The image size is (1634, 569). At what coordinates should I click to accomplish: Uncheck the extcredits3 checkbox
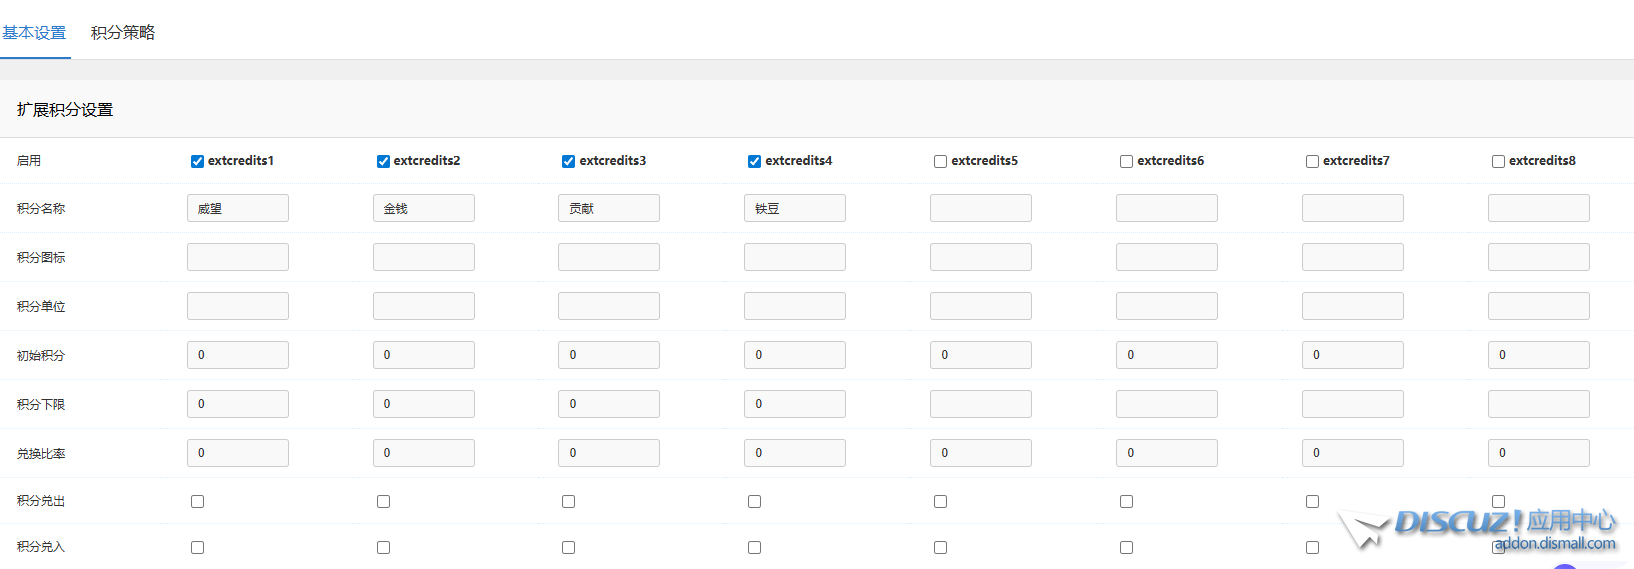(x=568, y=161)
